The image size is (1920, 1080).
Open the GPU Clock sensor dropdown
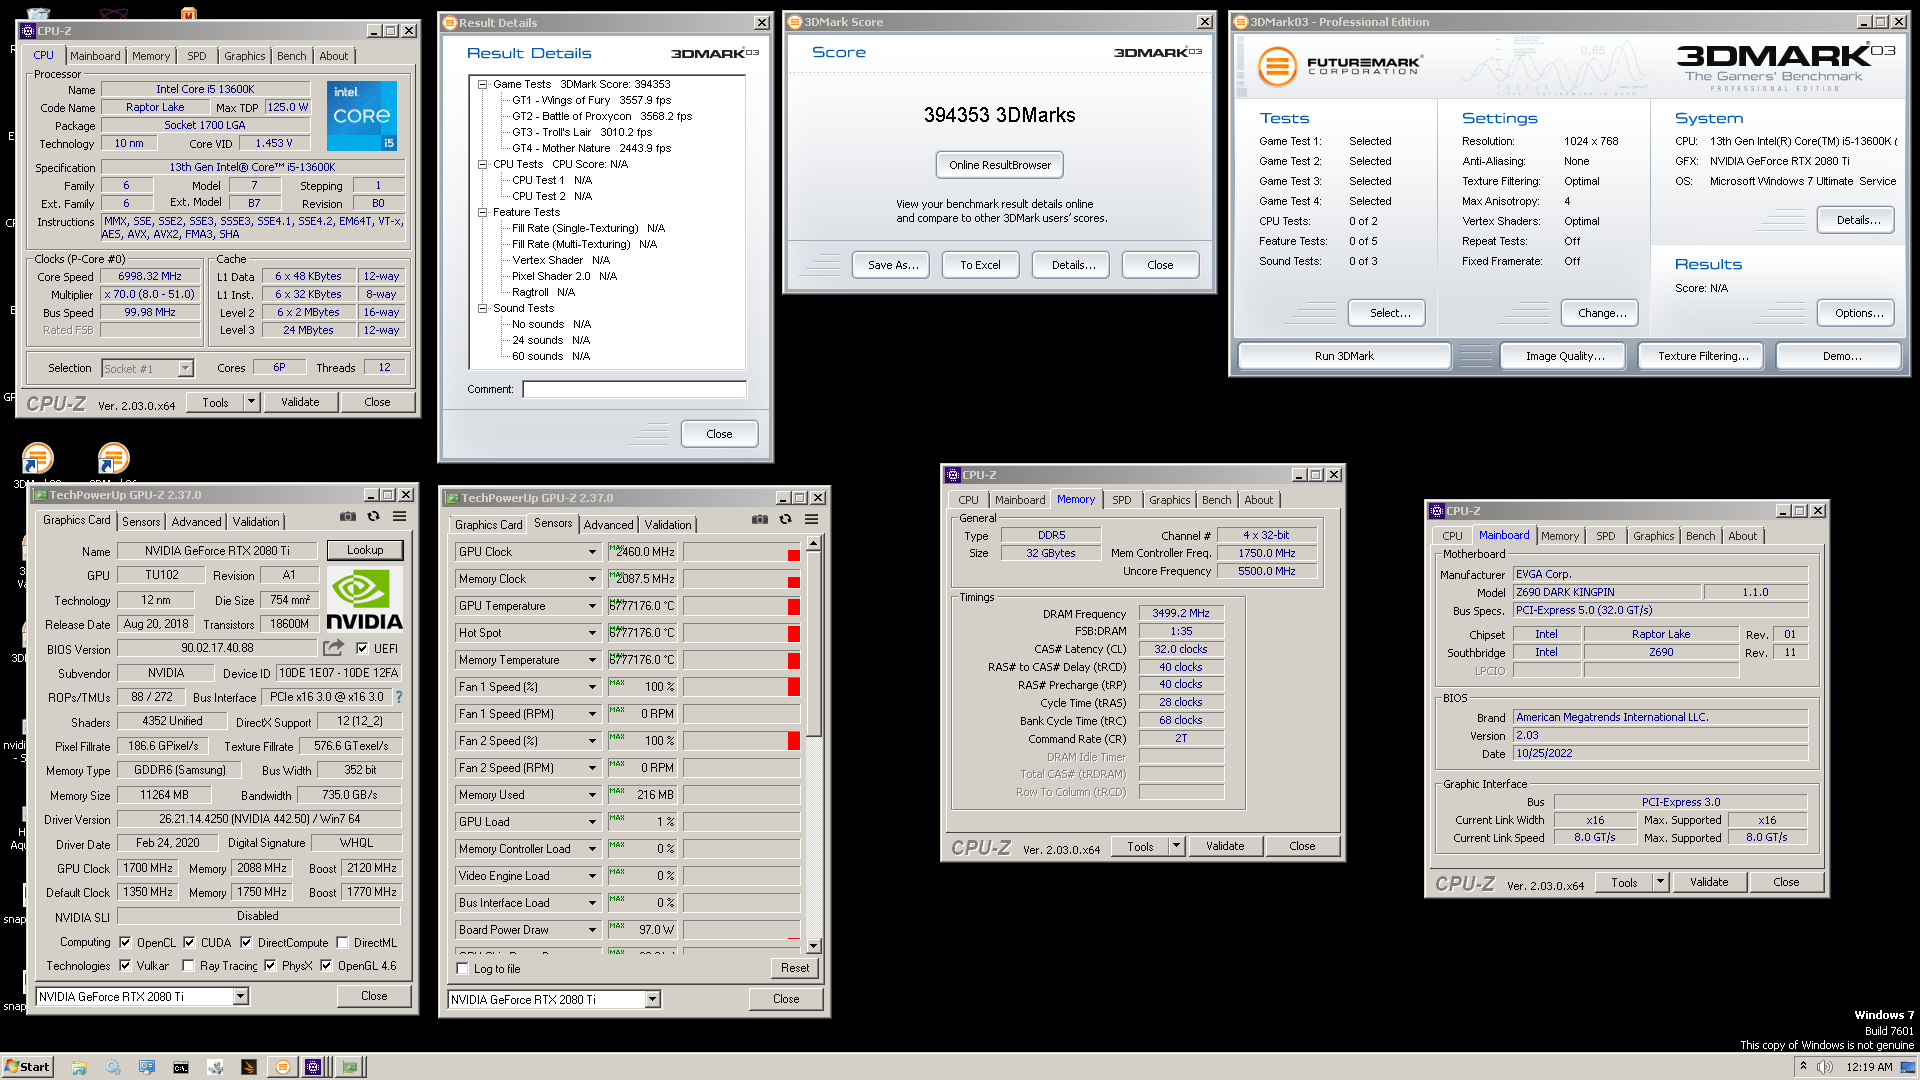(x=592, y=552)
